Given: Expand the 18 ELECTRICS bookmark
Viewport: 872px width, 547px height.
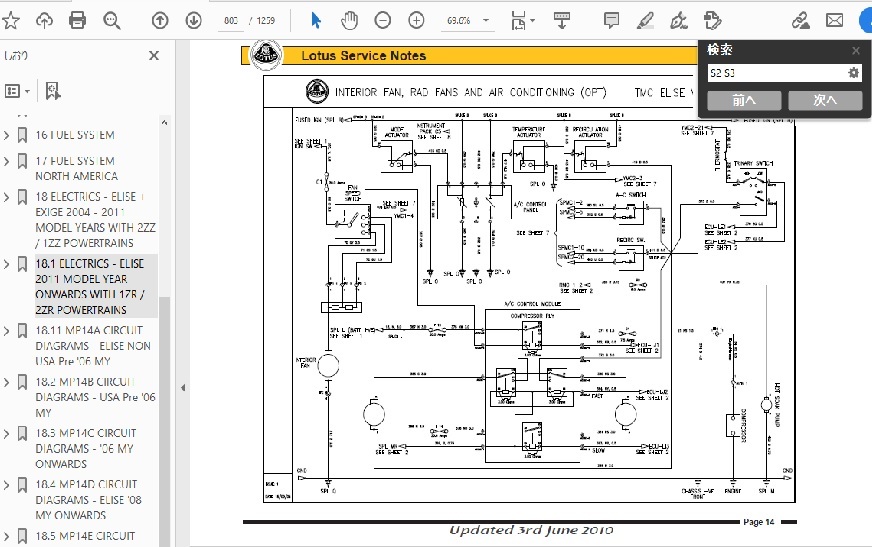Looking at the screenshot, I should 6,197.
